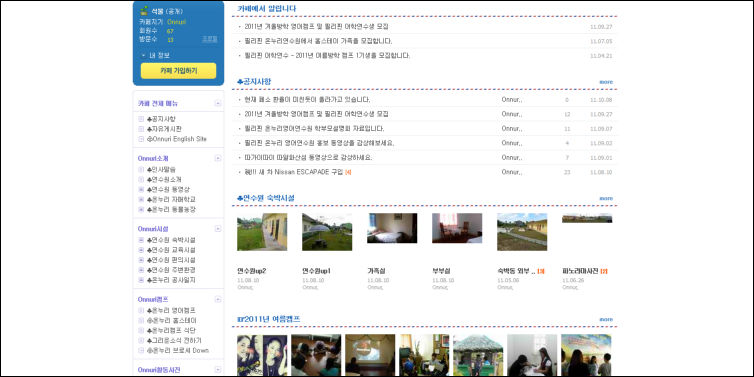This screenshot has width=754, height=377.
Task: Click board icon beside ♣인사말씀
Action: click(141, 169)
